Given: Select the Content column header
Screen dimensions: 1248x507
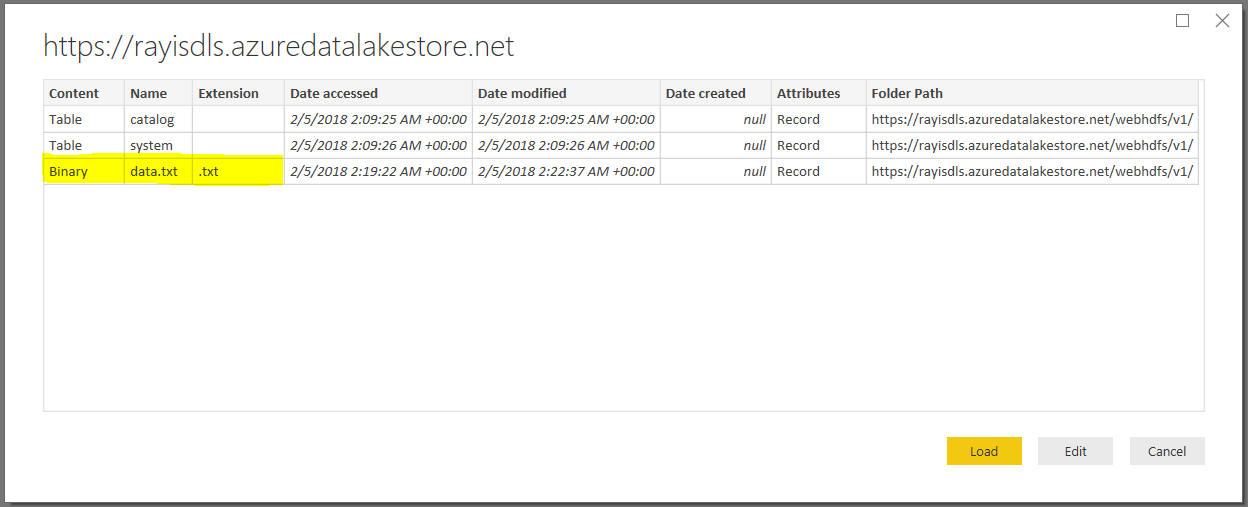Looking at the screenshot, I should coord(74,93).
